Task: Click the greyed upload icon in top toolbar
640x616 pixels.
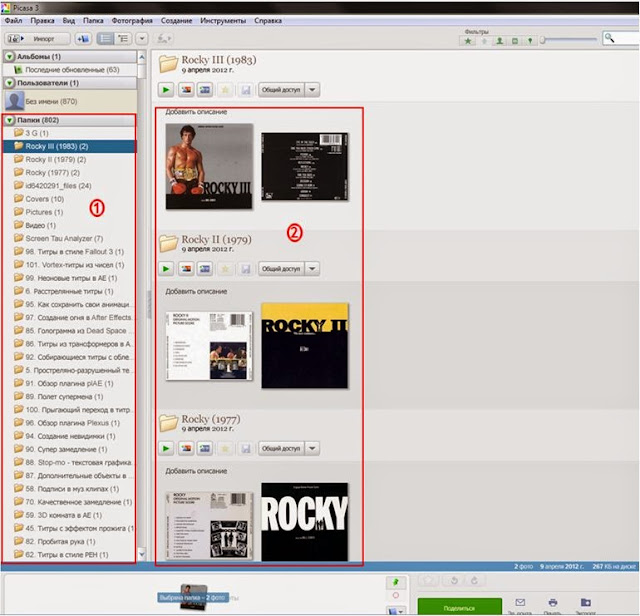Action: 164,39
